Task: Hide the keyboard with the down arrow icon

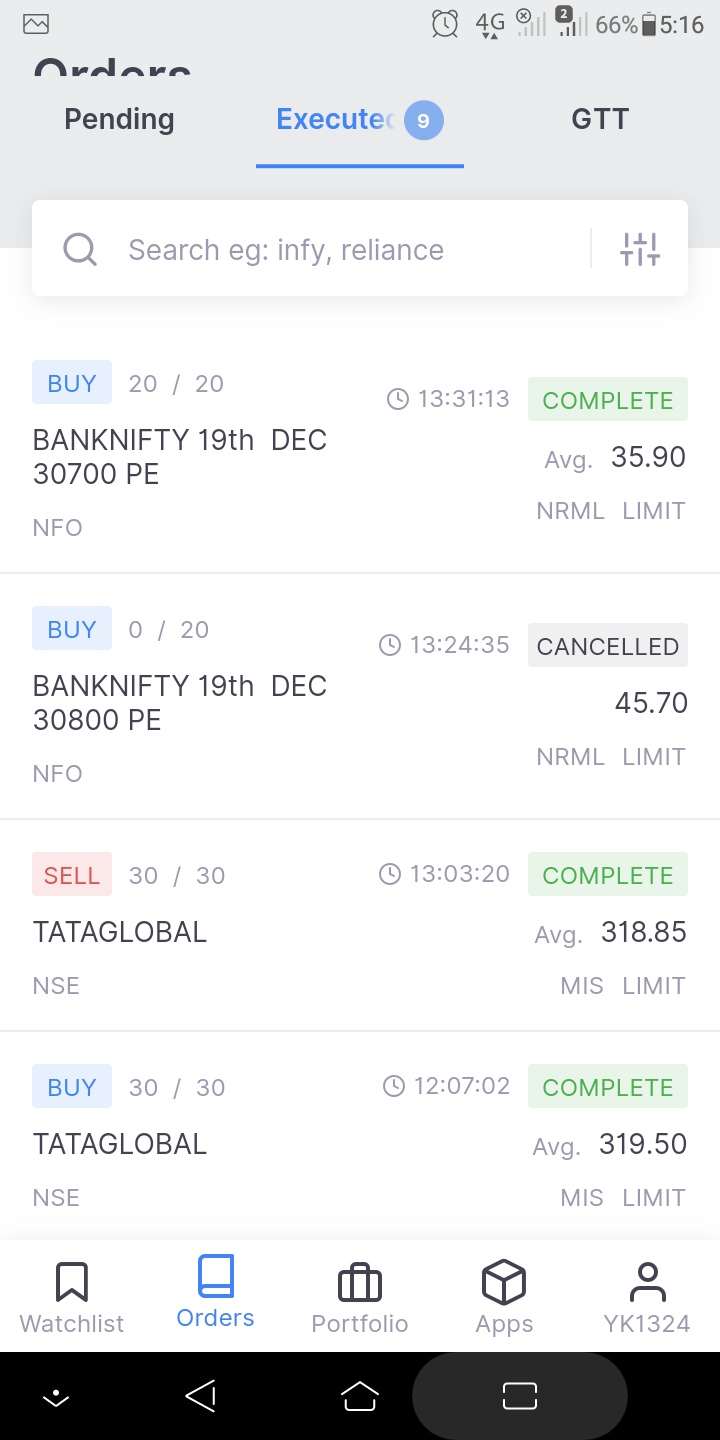Action: [56, 1397]
